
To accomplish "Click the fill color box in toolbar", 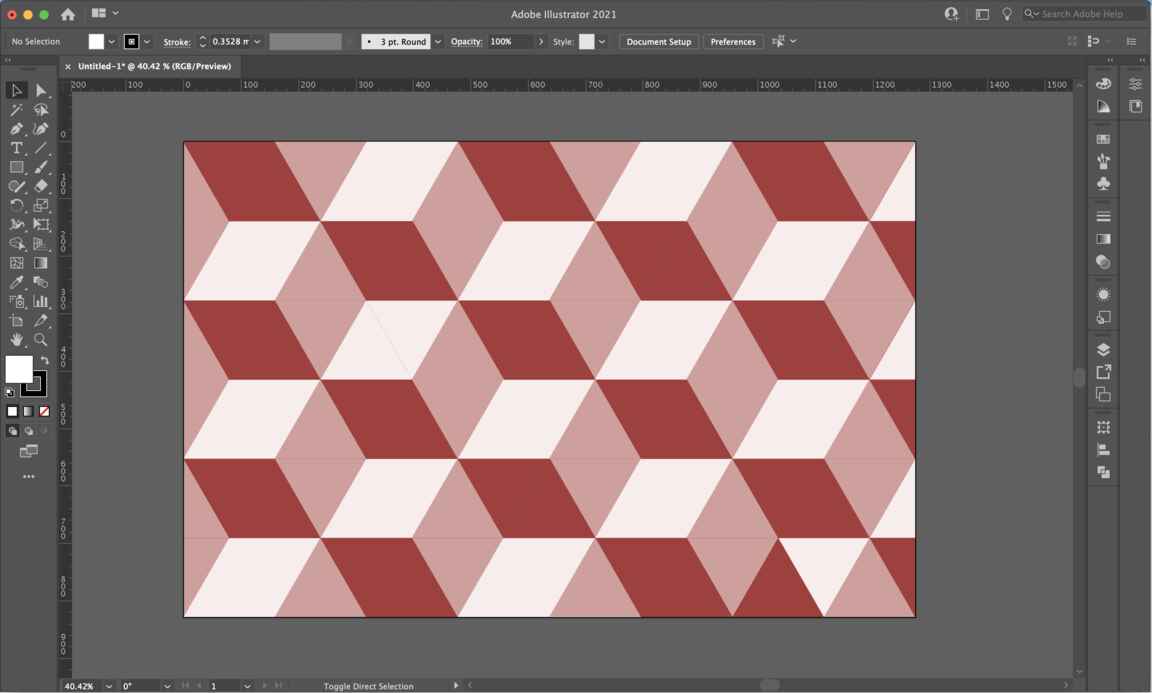I will [x=19, y=369].
